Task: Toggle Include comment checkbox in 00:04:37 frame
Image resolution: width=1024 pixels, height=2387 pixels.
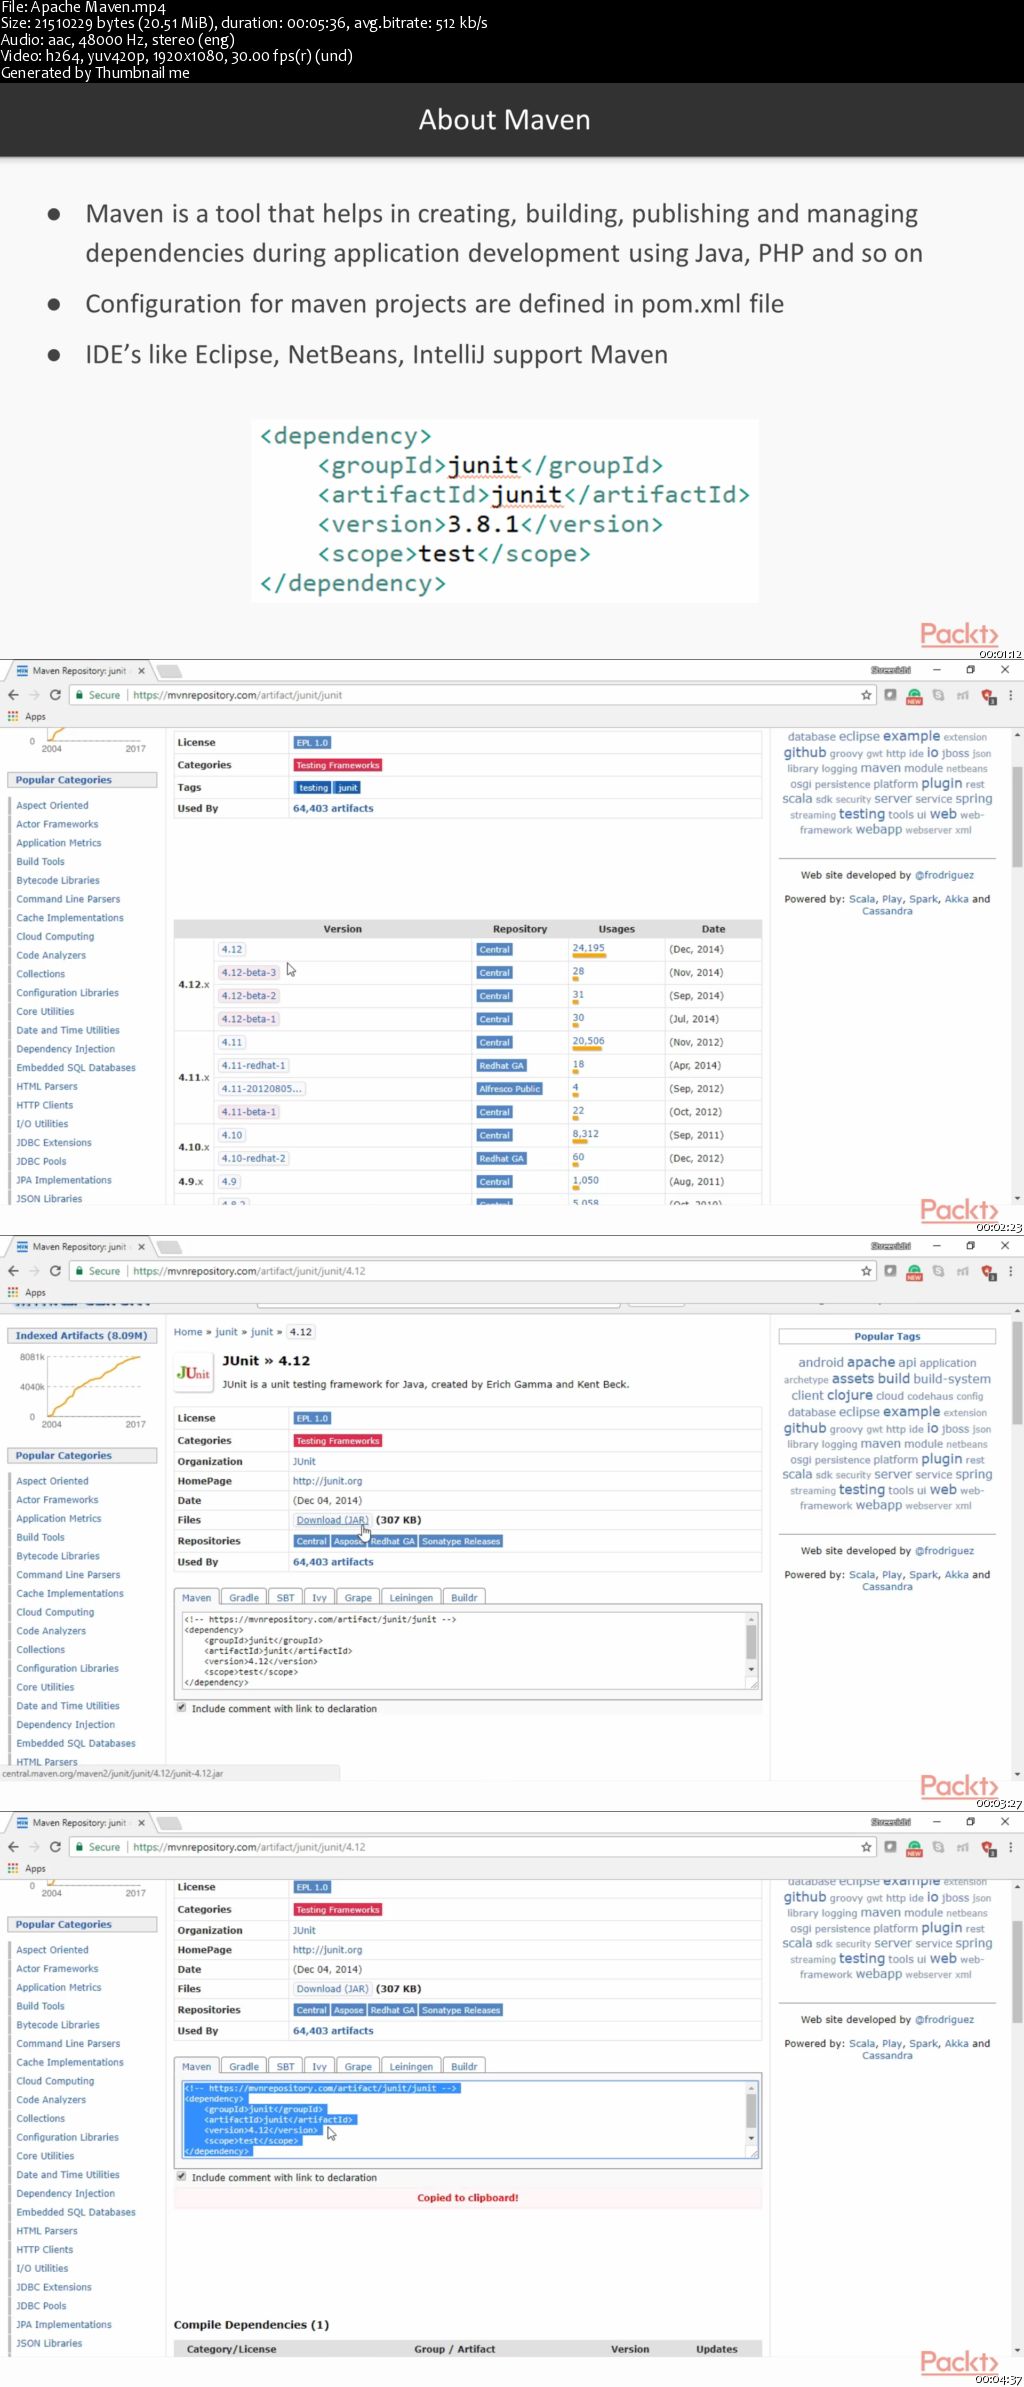Action: [x=181, y=2176]
